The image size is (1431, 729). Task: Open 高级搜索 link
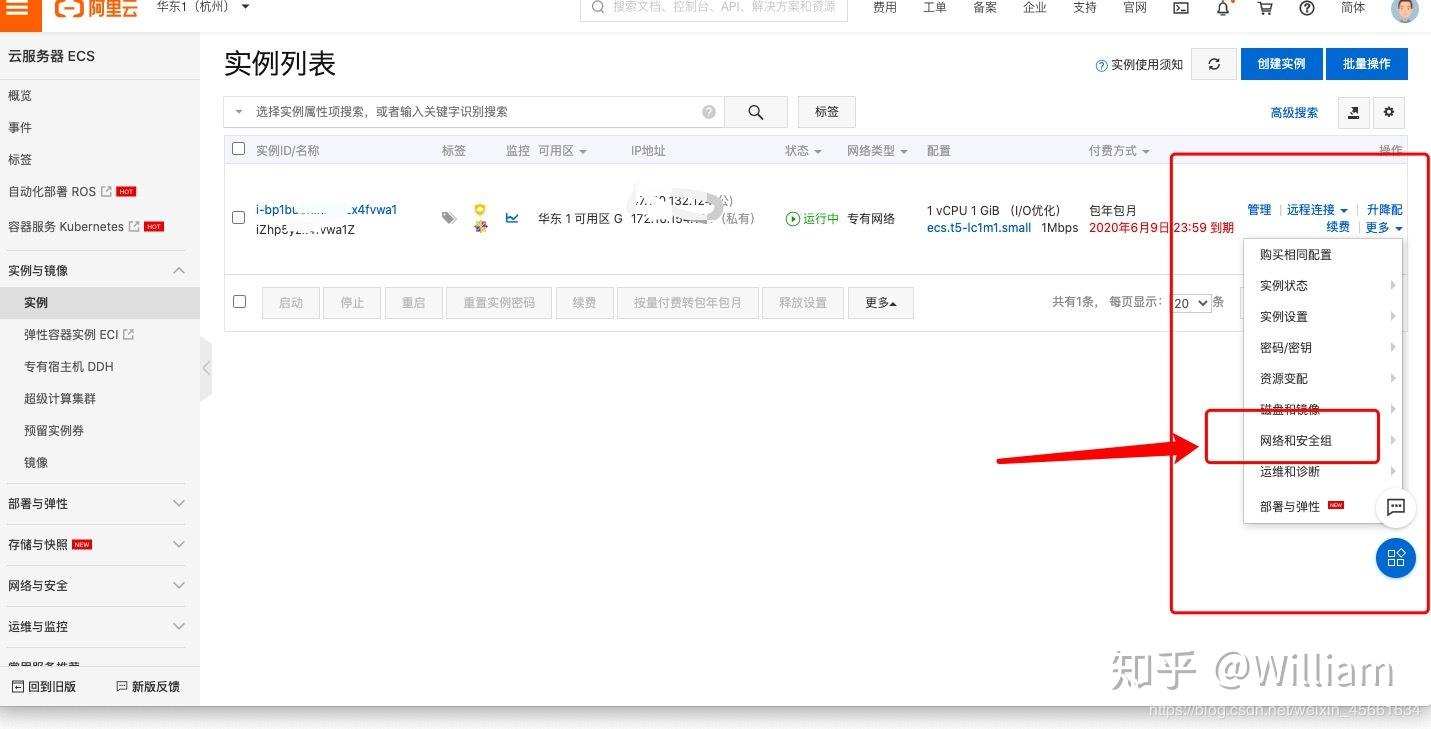click(x=1294, y=113)
